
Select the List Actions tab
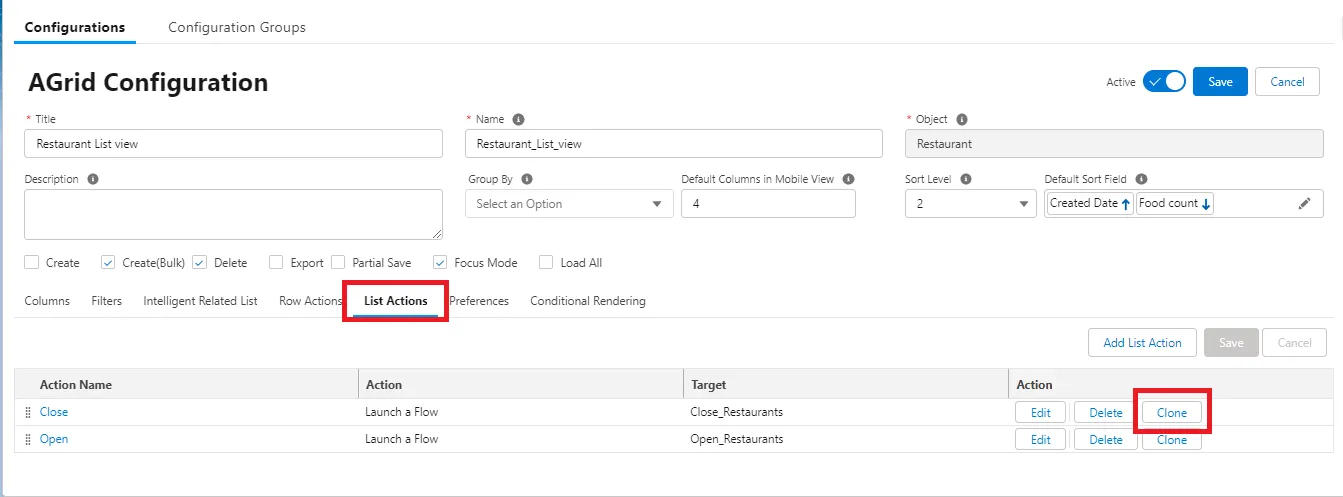point(396,301)
